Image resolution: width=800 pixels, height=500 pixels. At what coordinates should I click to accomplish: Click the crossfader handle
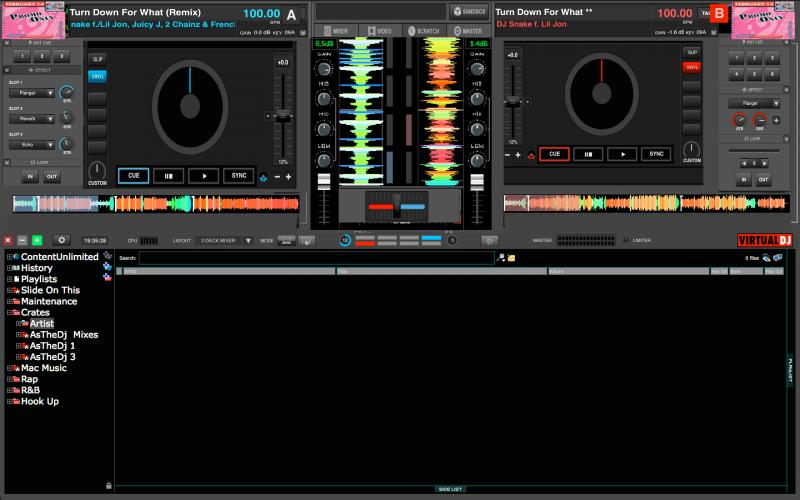click(397, 206)
